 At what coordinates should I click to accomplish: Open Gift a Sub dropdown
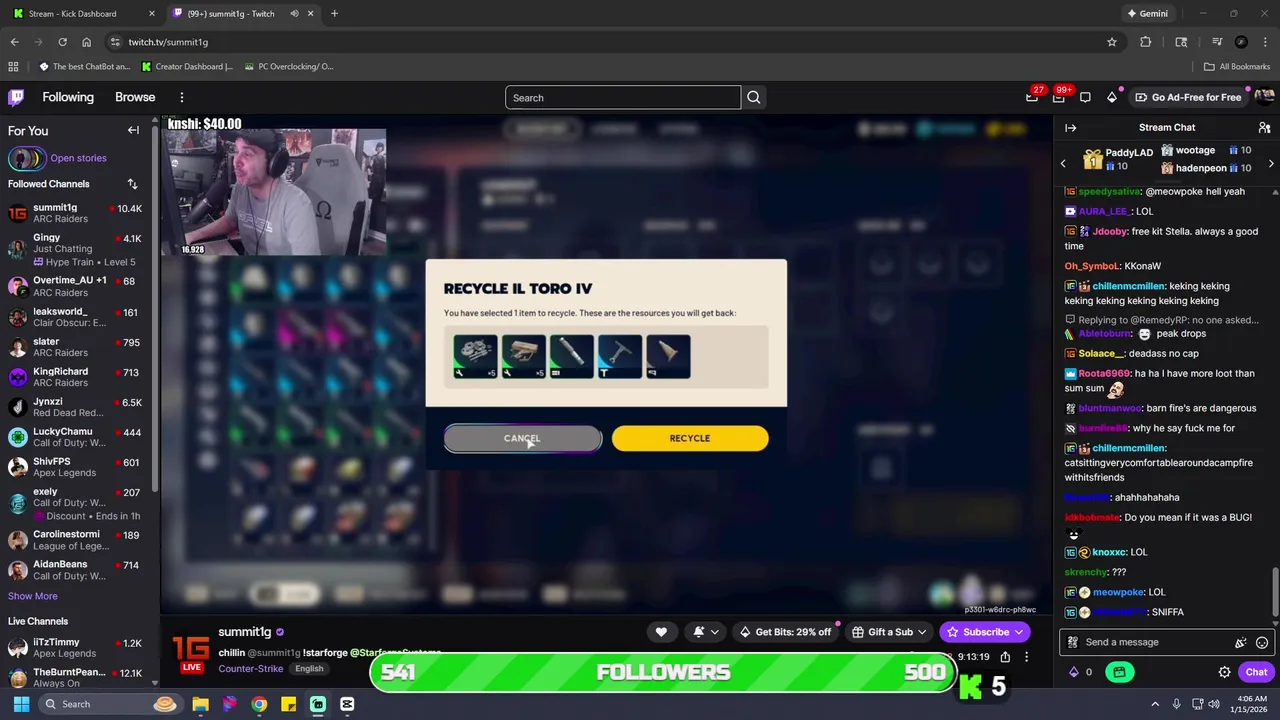point(890,632)
